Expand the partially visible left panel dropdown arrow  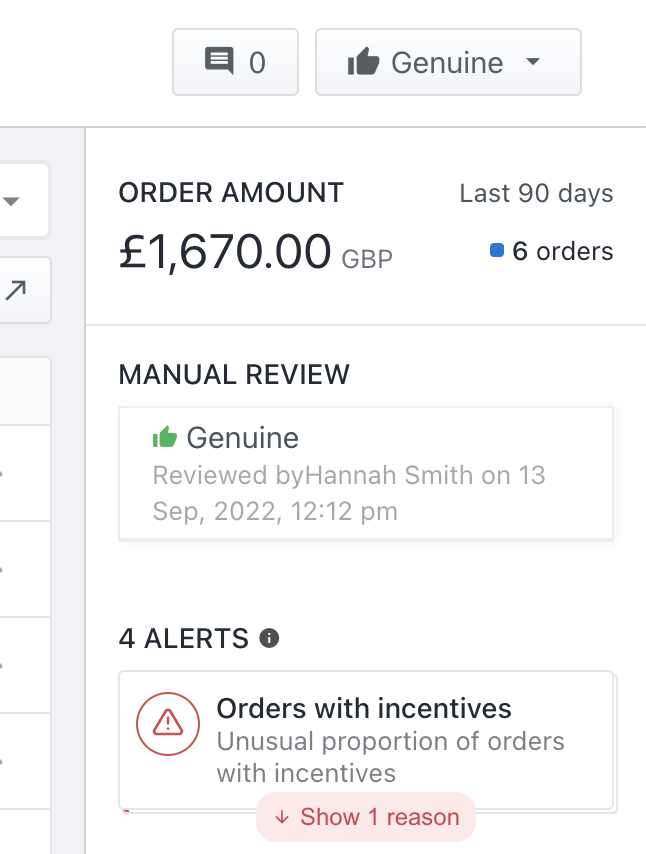12,201
